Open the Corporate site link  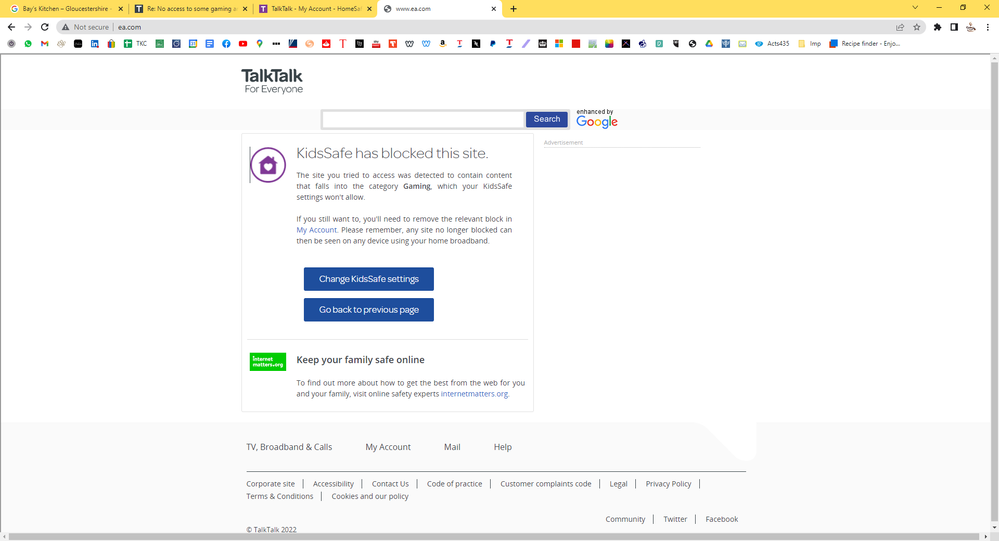pos(271,484)
